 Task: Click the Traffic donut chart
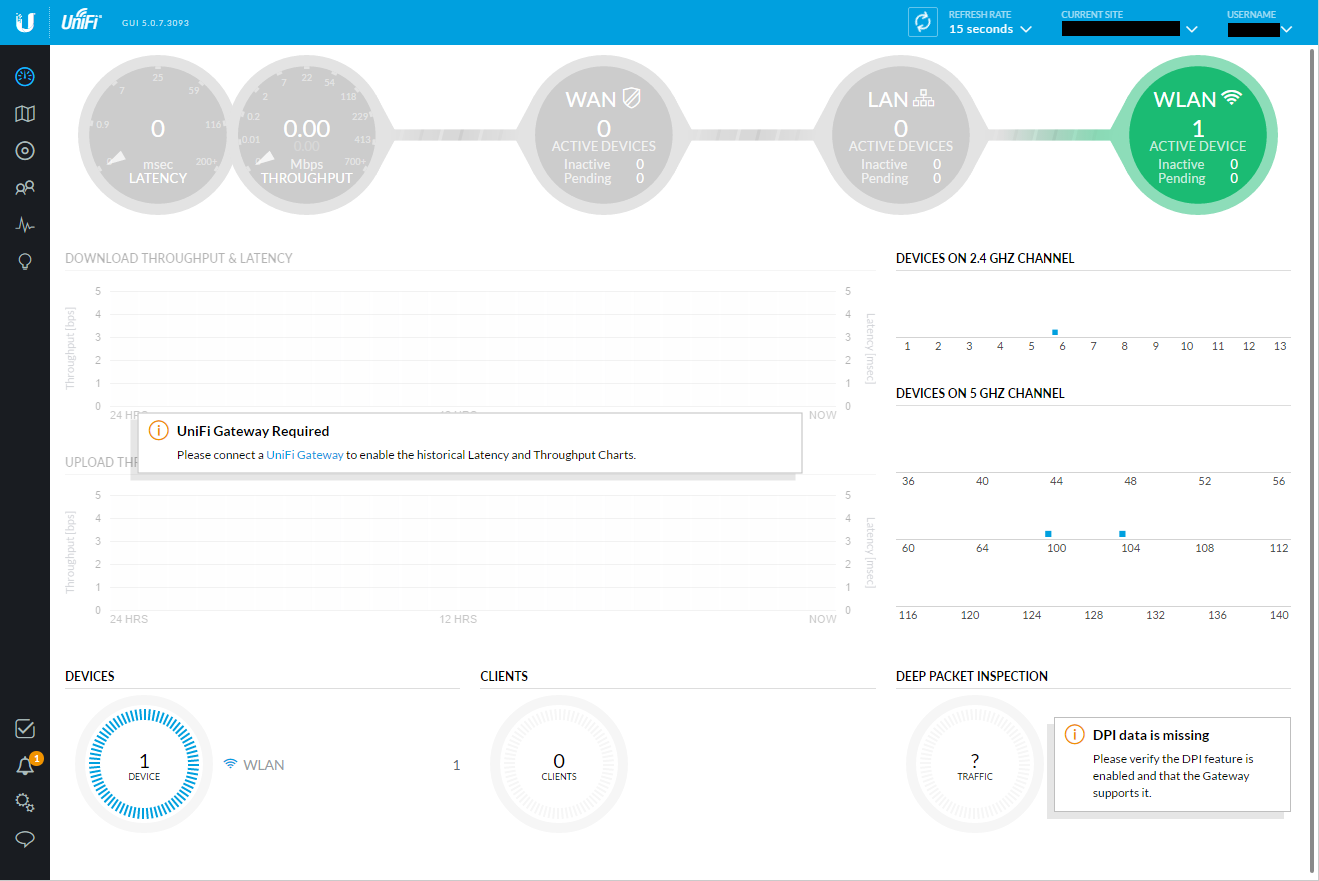(x=975, y=765)
